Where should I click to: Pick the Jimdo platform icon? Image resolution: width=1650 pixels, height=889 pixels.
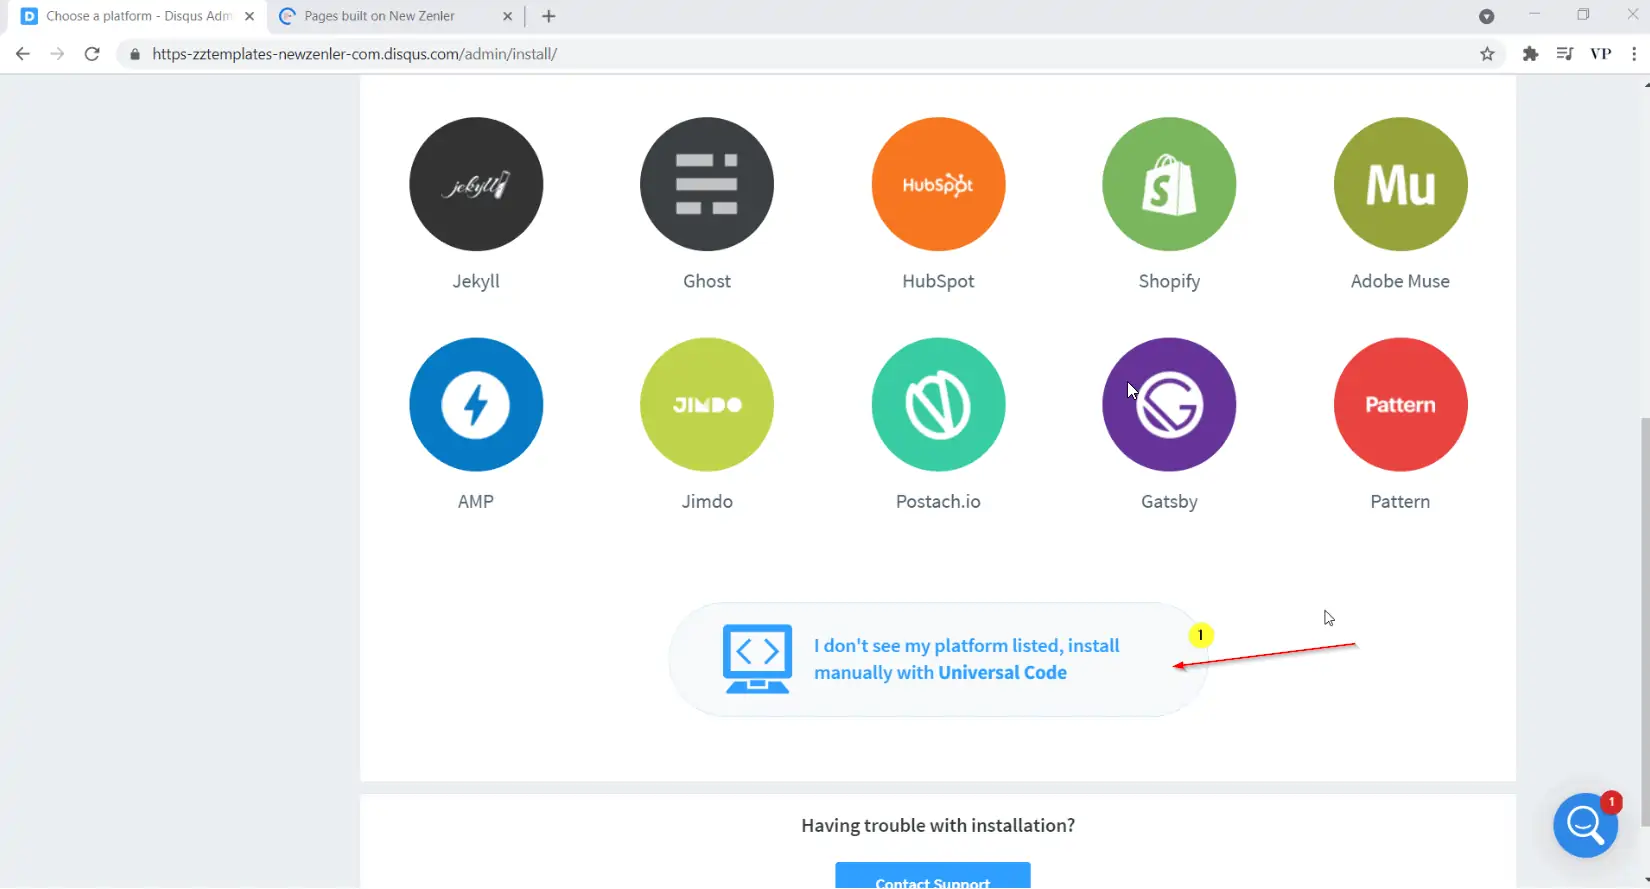(x=707, y=404)
